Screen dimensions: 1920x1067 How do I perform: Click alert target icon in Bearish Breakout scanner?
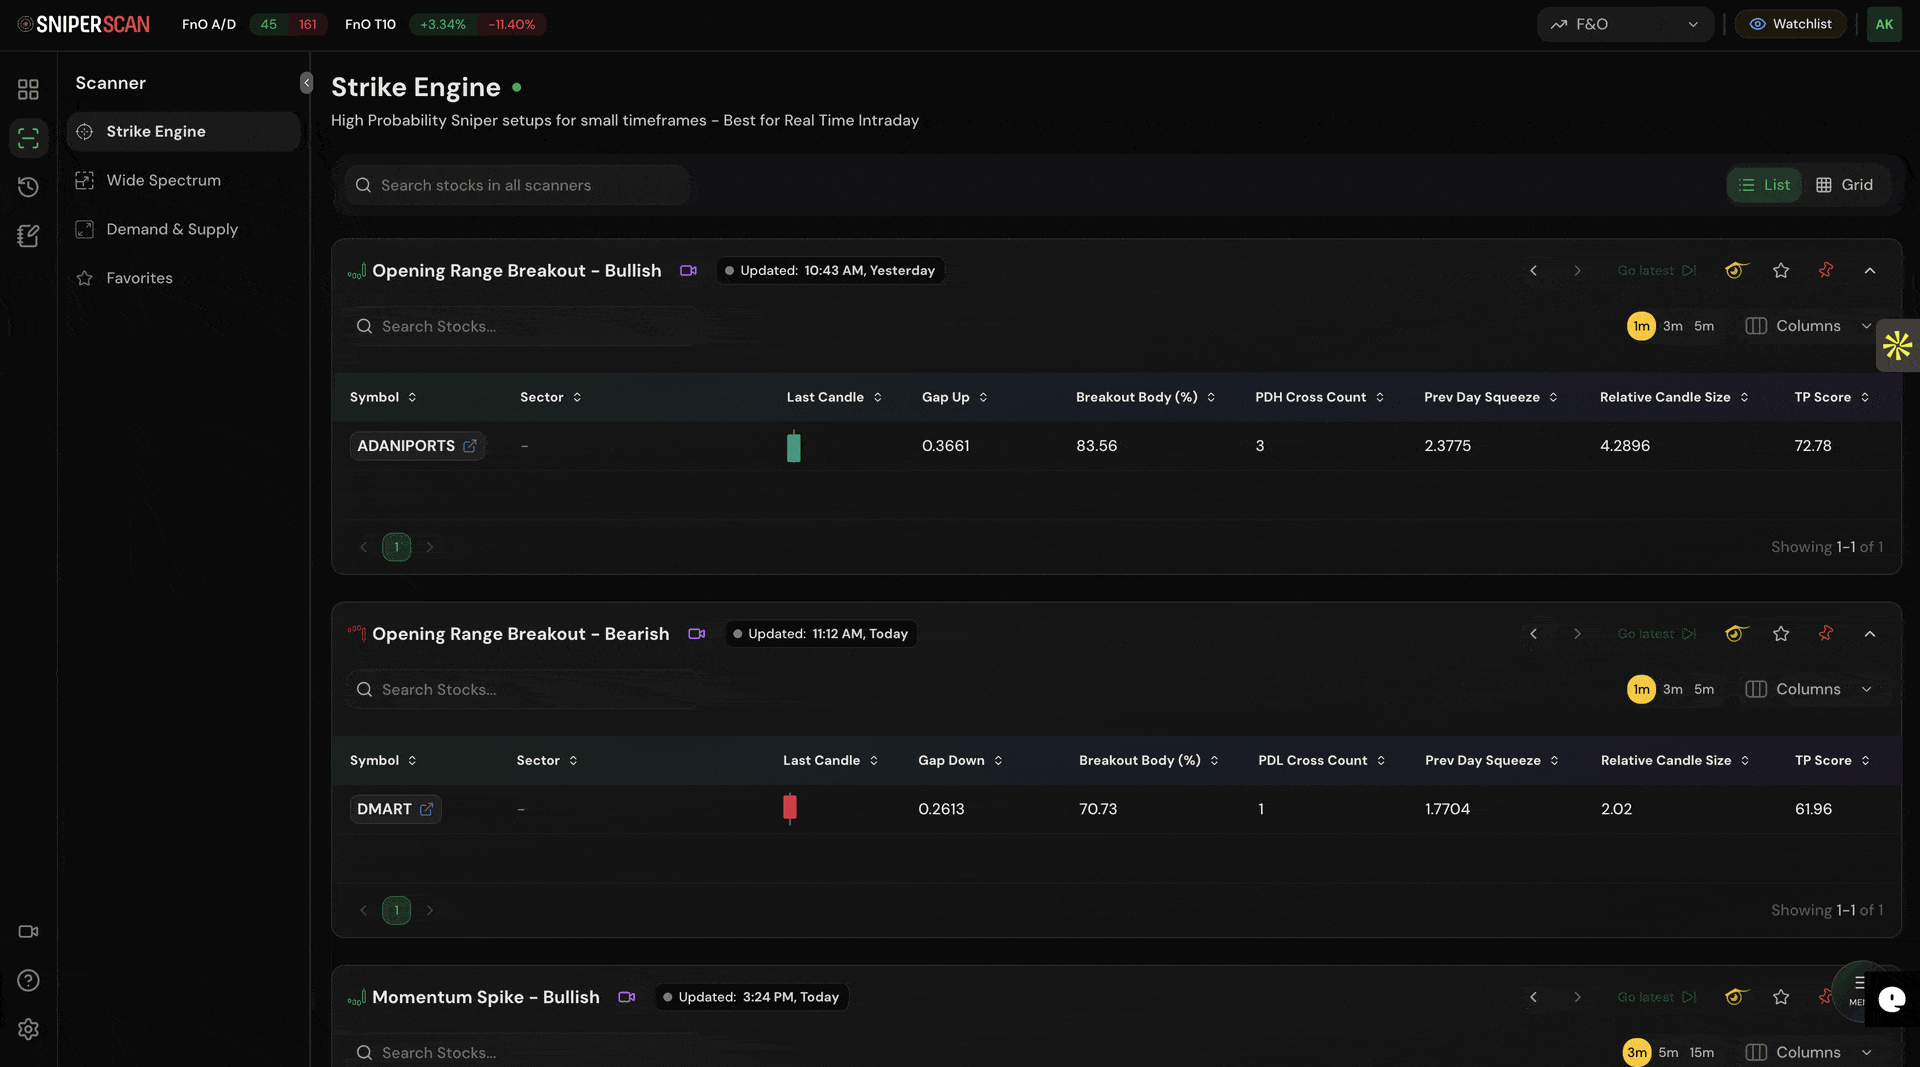tap(1736, 634)
